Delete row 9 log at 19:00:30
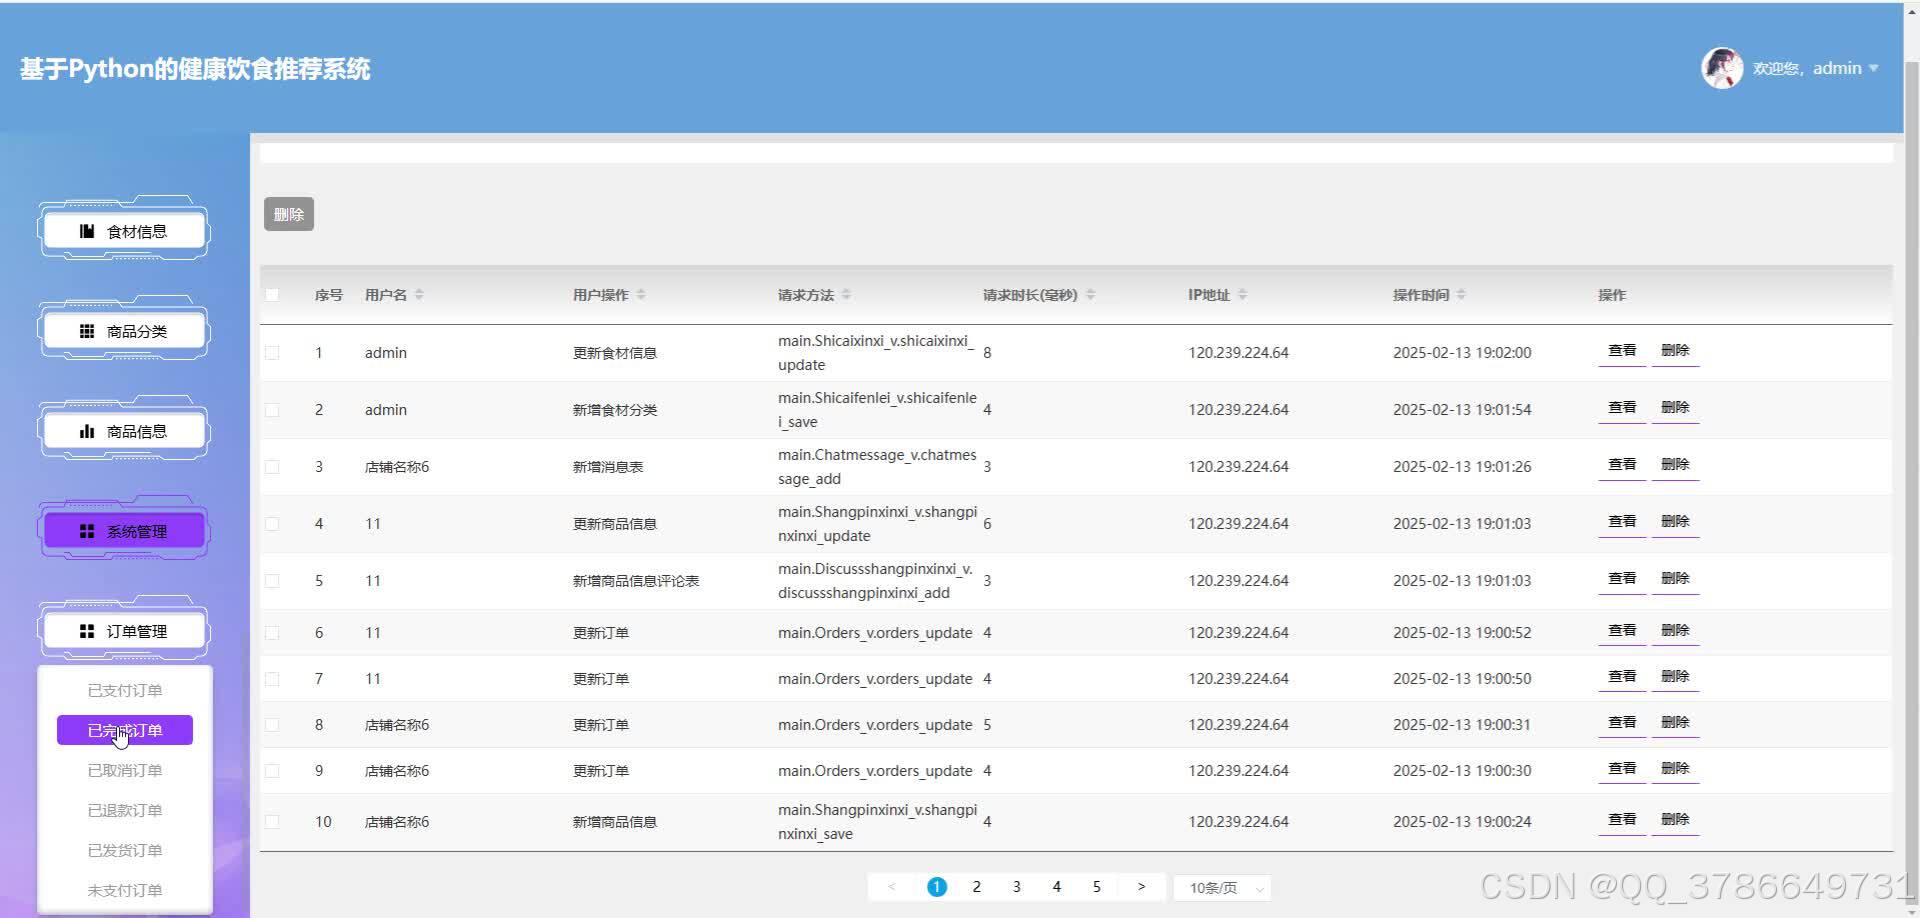 pyautogui.click(x=1675, y=769)
